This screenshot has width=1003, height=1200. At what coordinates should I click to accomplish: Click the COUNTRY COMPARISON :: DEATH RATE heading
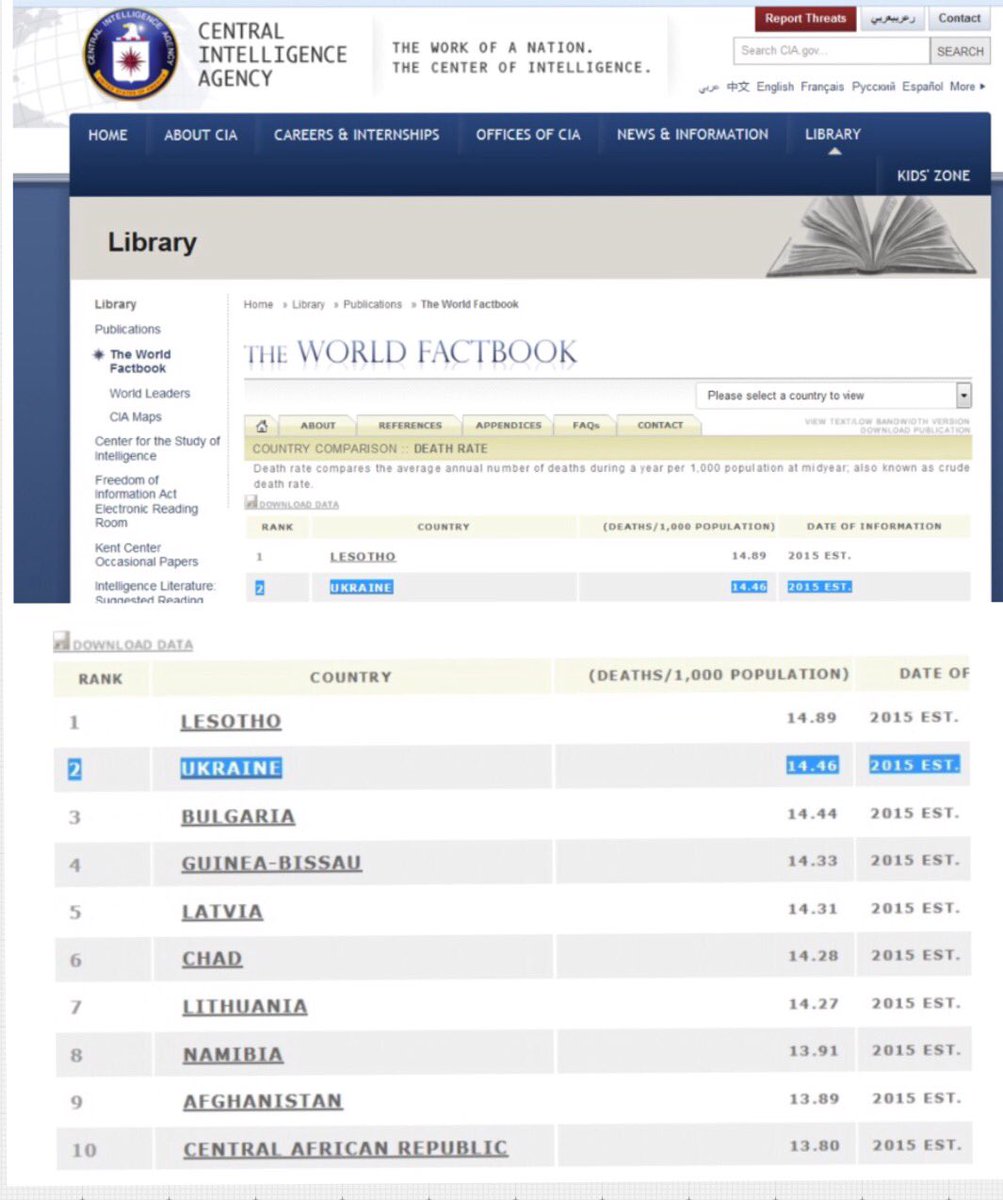370,449
